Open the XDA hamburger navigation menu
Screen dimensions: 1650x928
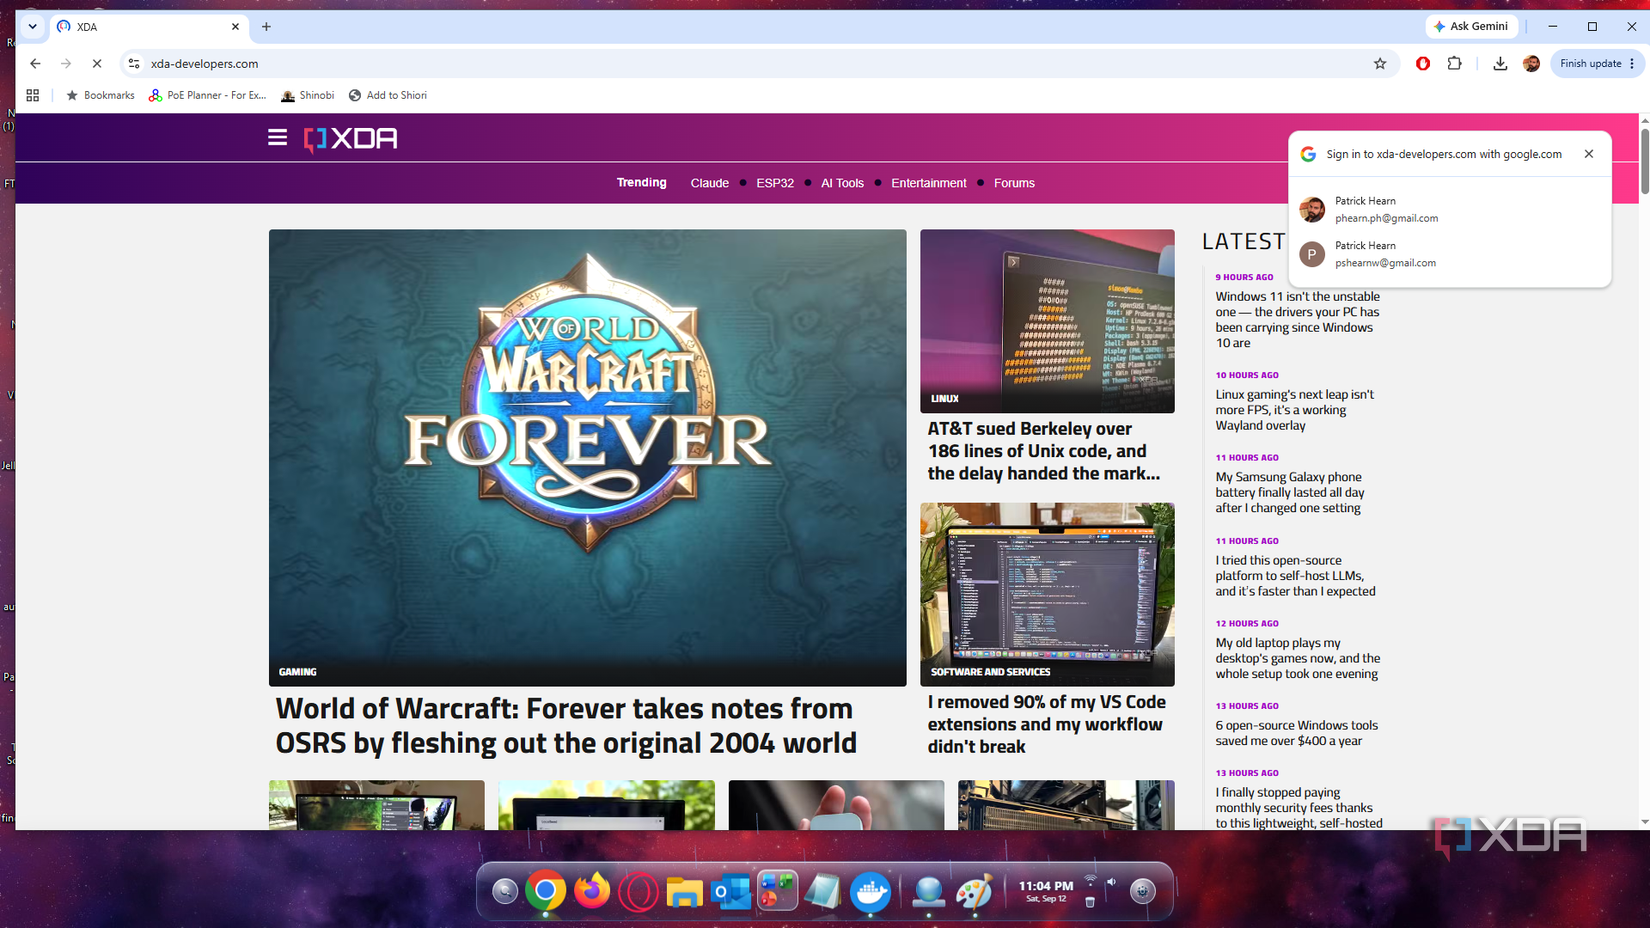coord(277,137)
